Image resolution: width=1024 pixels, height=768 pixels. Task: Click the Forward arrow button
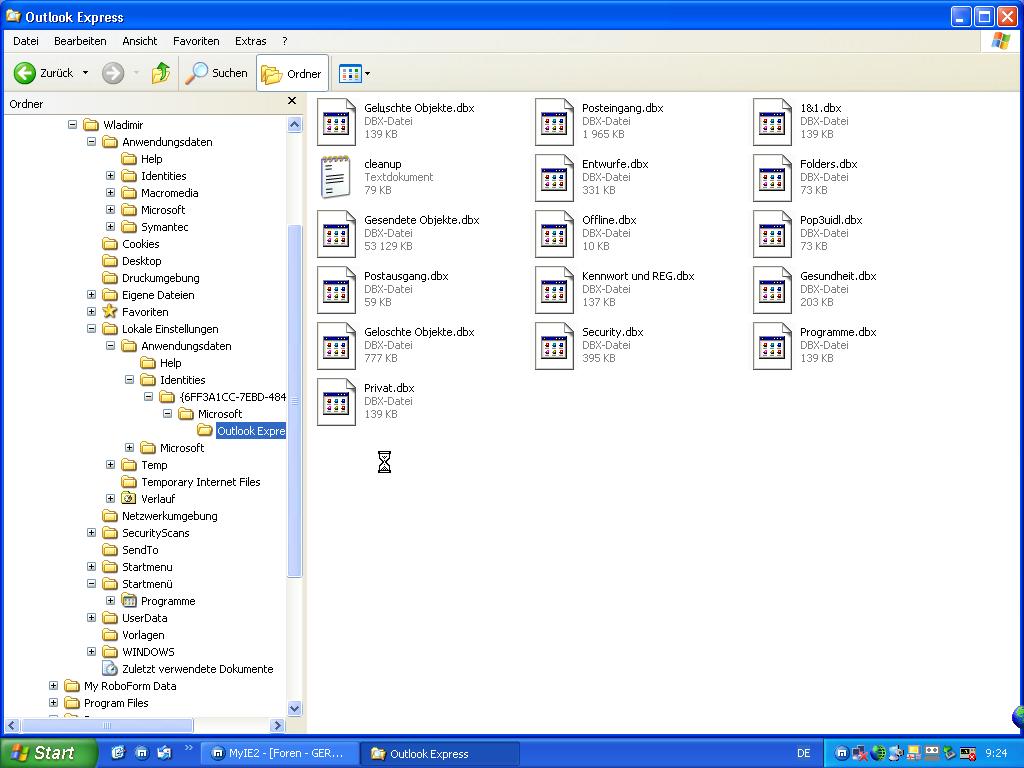point(113,73)
